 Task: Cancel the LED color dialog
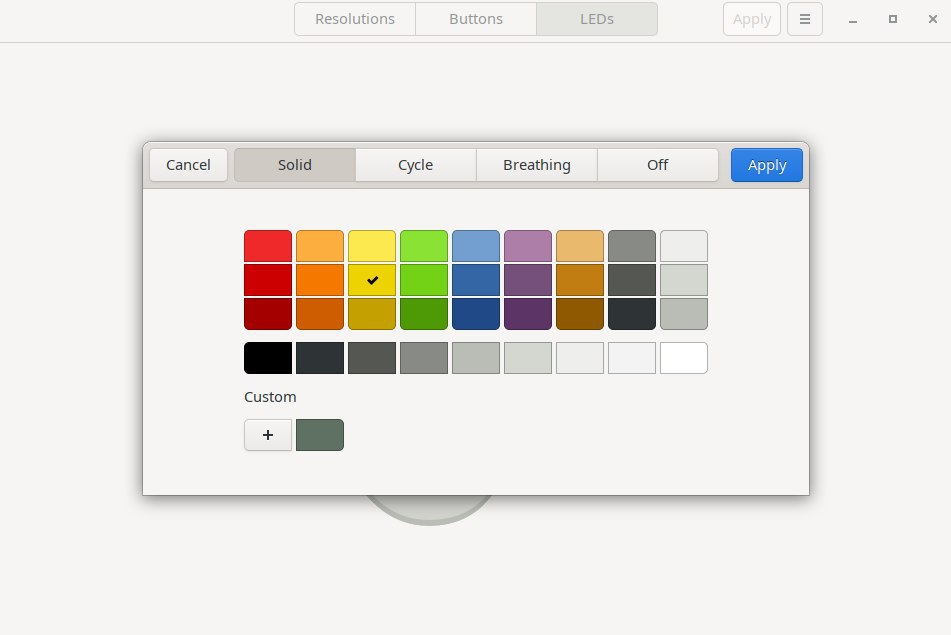188,165
